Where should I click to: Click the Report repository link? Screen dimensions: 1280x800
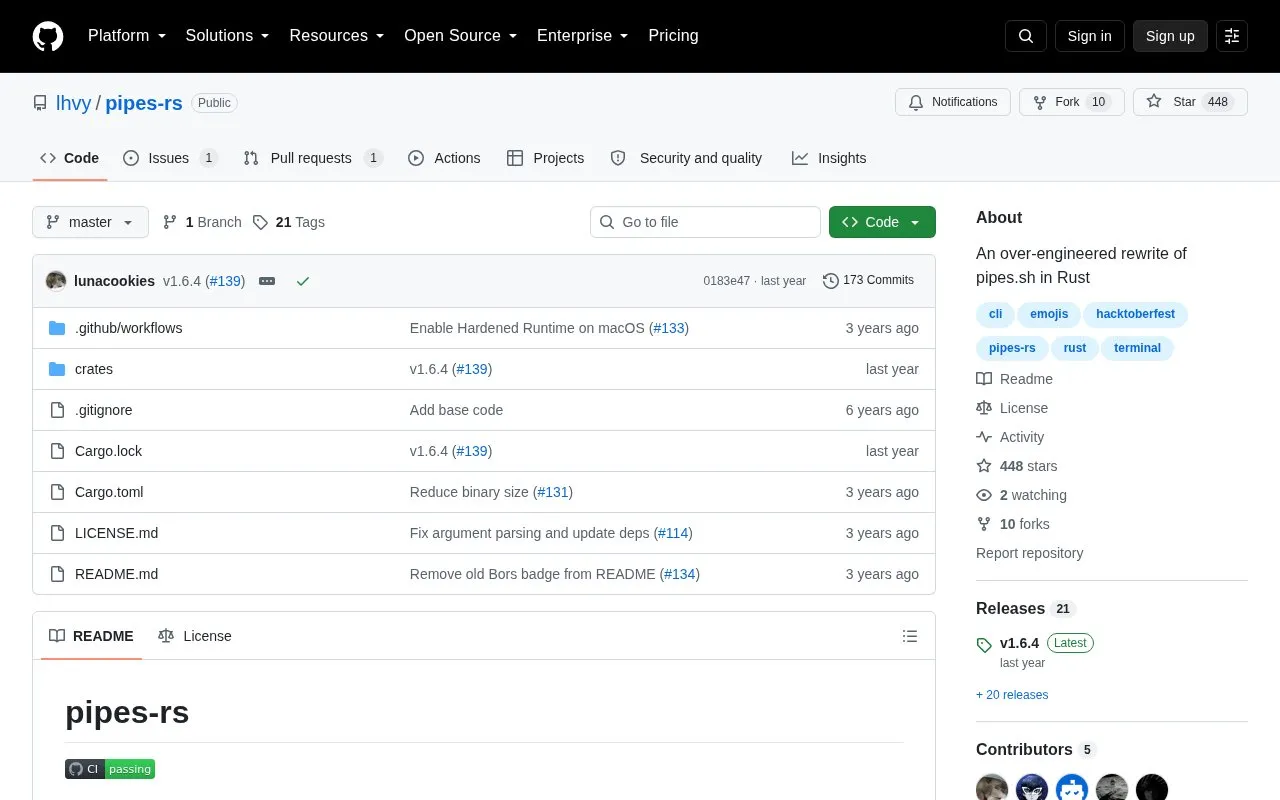click(1029, 553)
